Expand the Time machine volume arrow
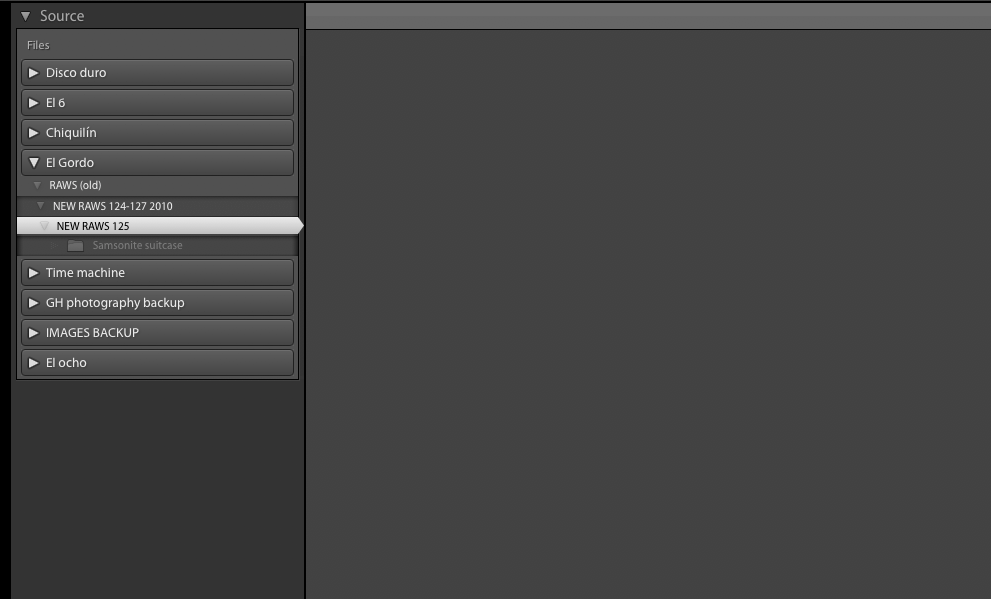991x599 pixels. (33, 273)
